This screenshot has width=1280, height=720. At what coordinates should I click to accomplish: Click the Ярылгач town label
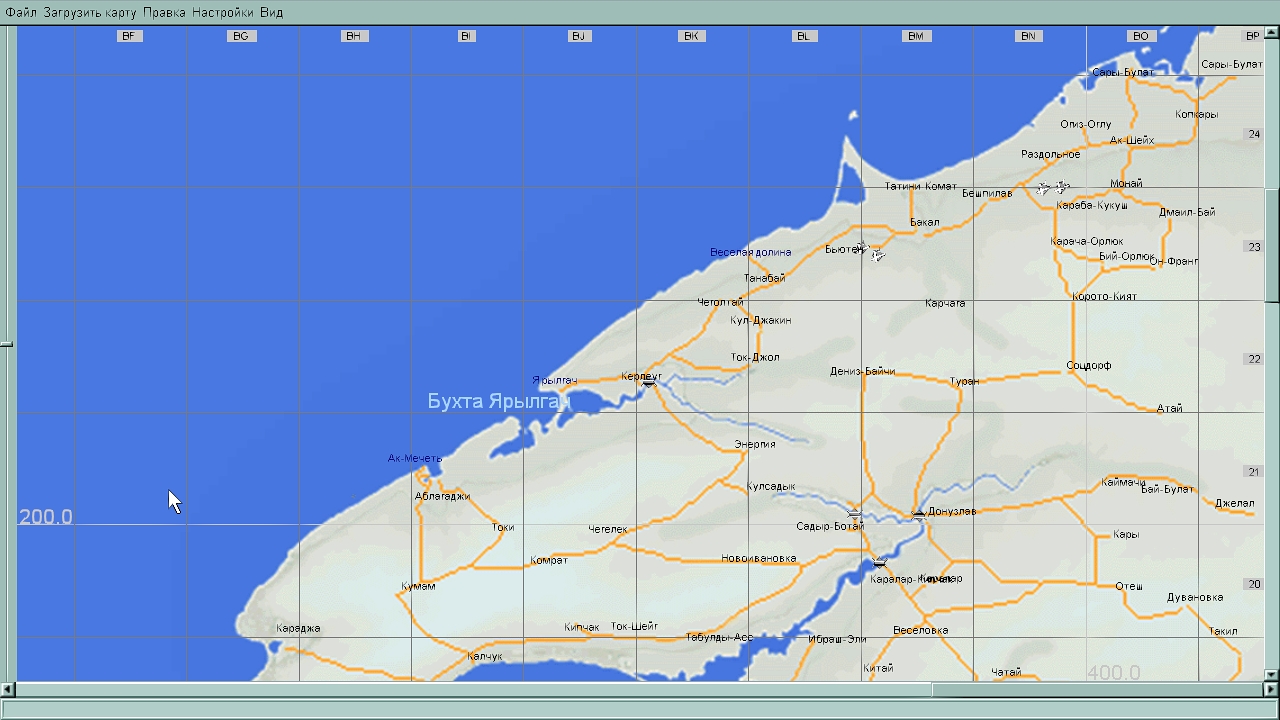[555, 381]
